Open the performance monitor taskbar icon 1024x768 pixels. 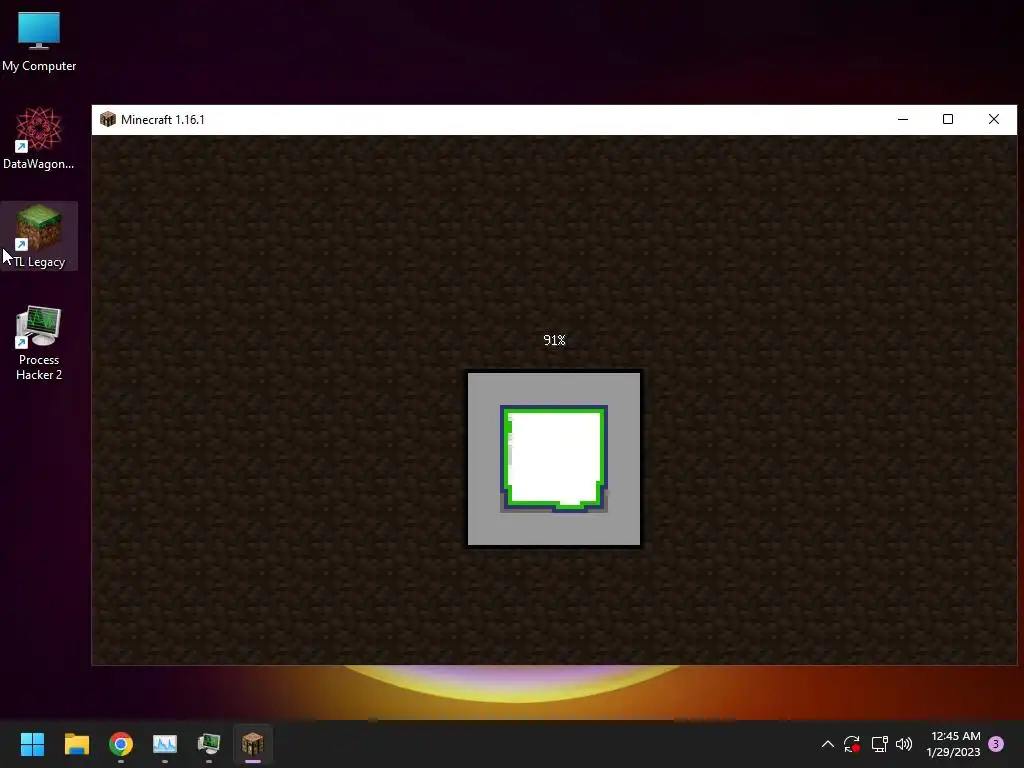click(x=165, y=744)
